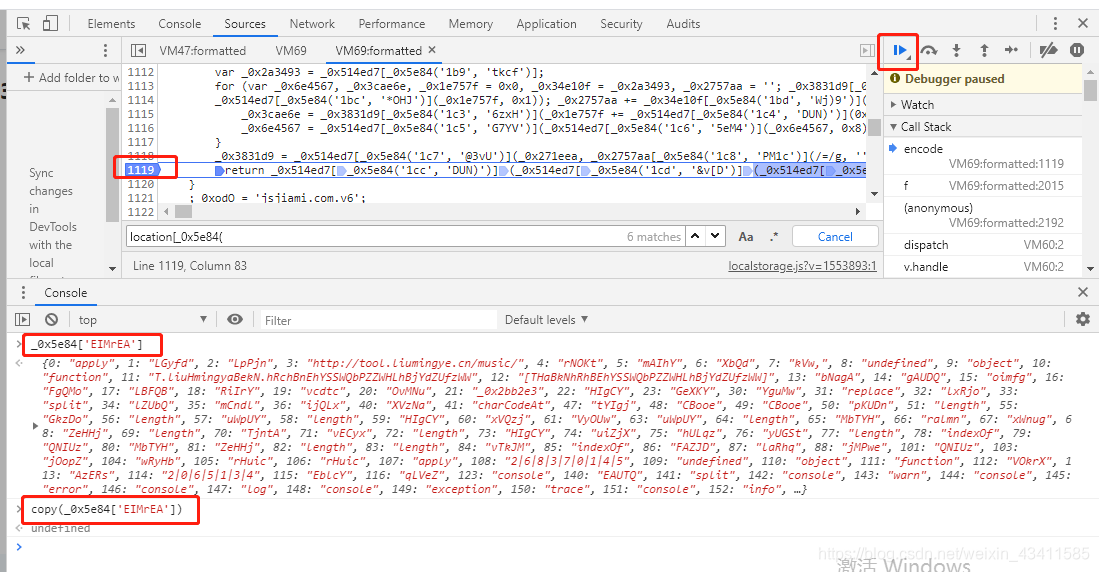The height and width of the screenshot is (572, 1099).
Task: Open the Performance panel
Action: pos(392,24)
